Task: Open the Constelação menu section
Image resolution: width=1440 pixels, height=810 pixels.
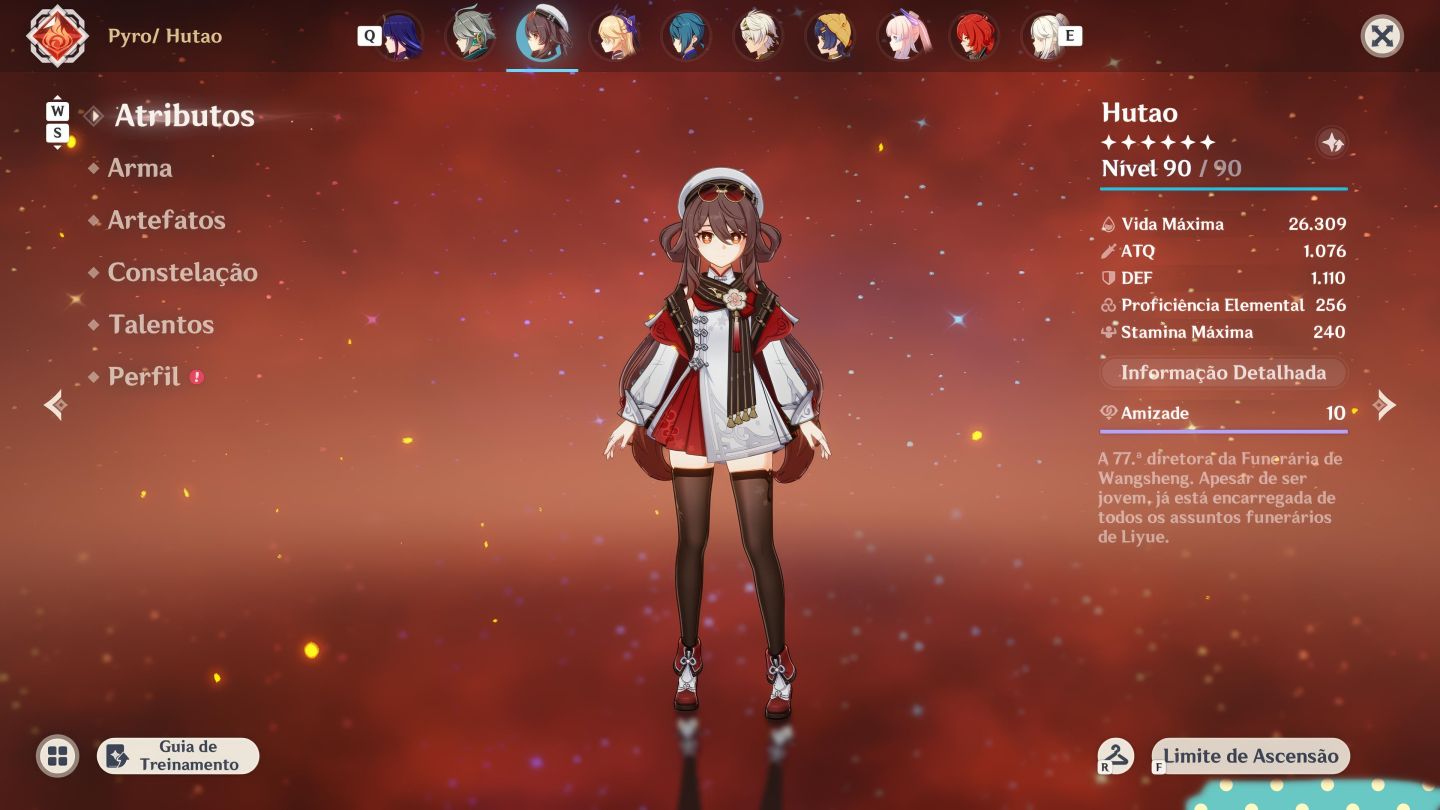Action: point(182,272)
